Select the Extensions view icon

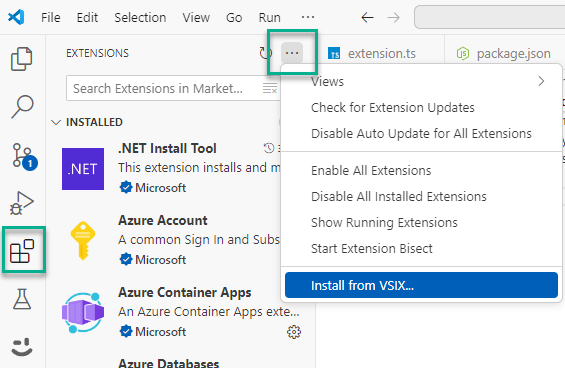tap(22, 251)
